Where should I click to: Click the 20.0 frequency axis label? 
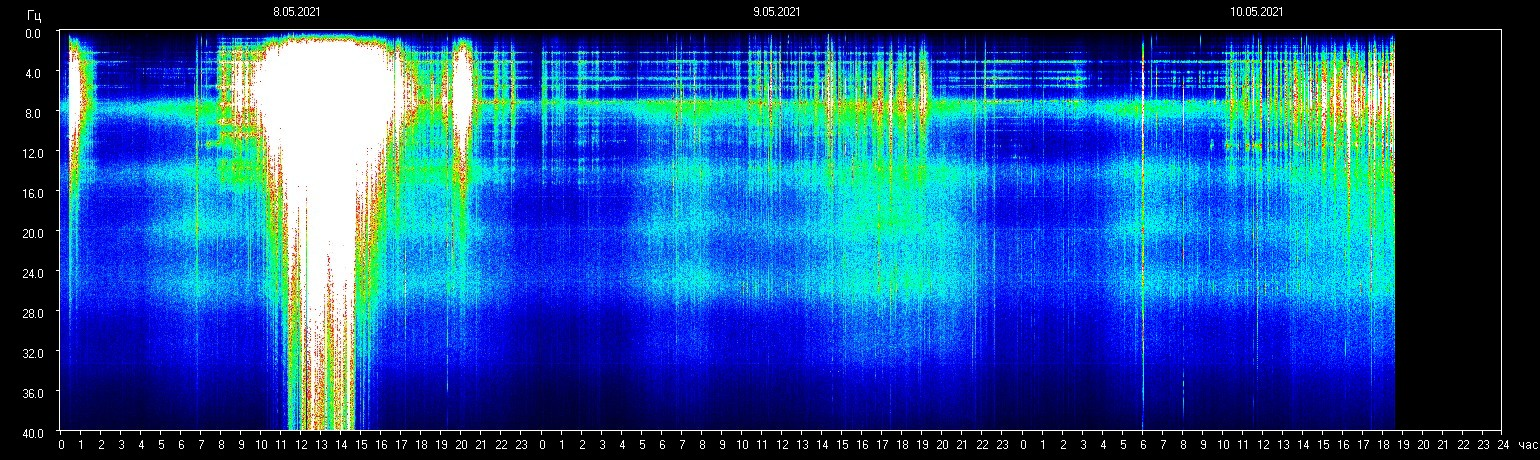coord(32,232)
